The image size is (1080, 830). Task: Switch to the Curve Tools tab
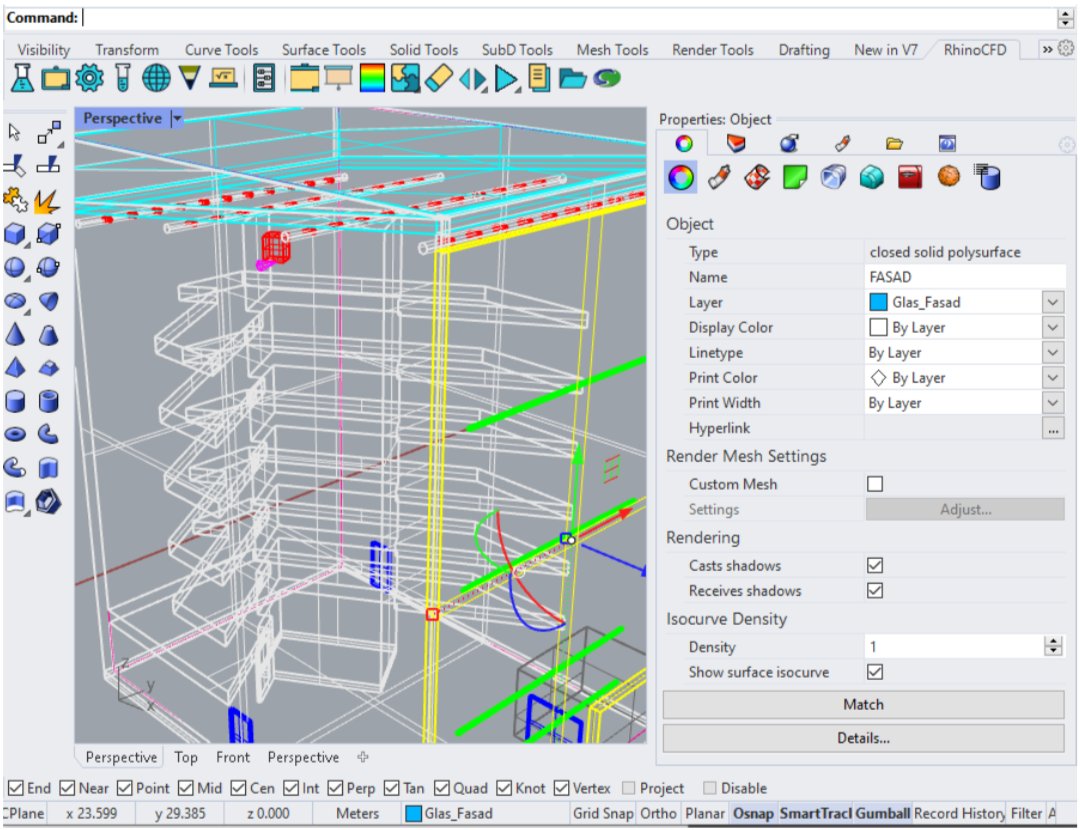pyautogui.click(x=221, y=50)
